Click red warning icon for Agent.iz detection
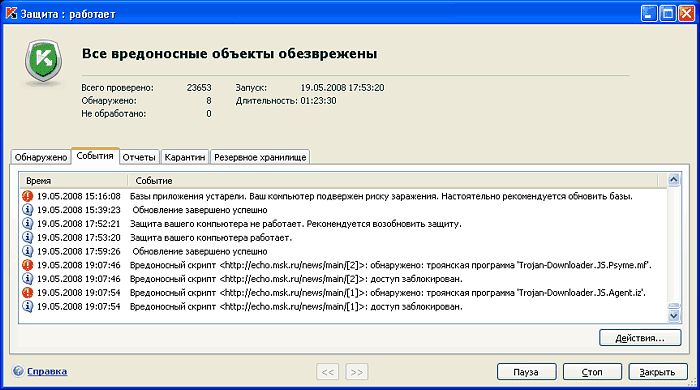700x390 pixels. point(28,293)
